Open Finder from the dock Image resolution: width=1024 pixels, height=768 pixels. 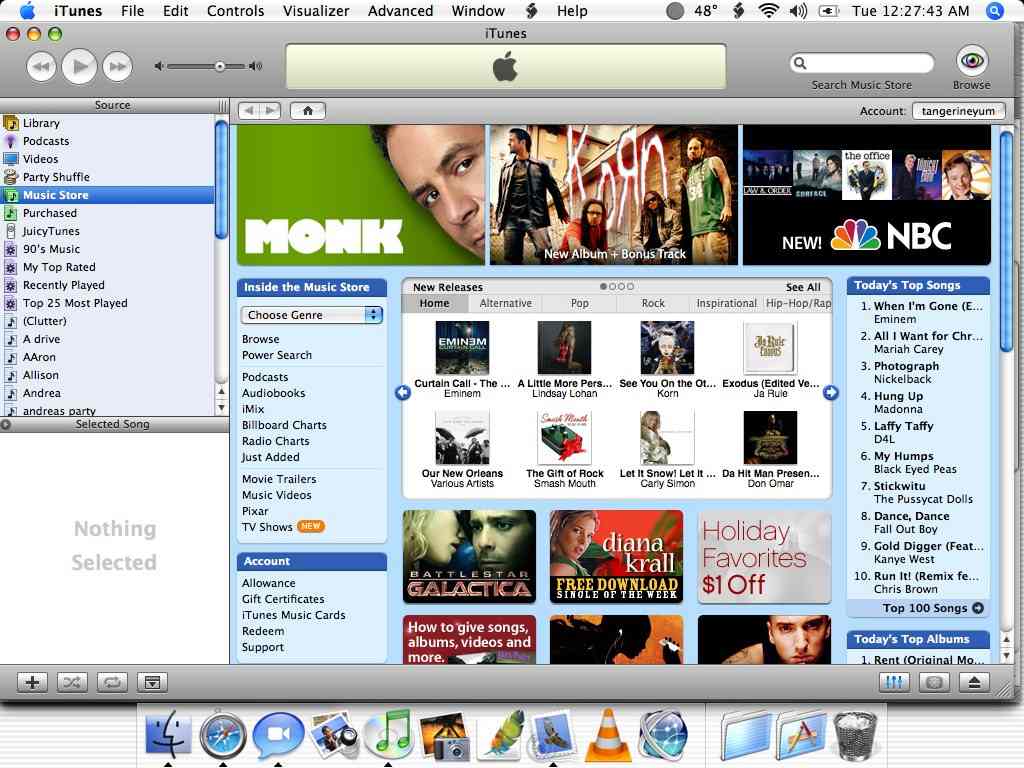coord(168,734)
